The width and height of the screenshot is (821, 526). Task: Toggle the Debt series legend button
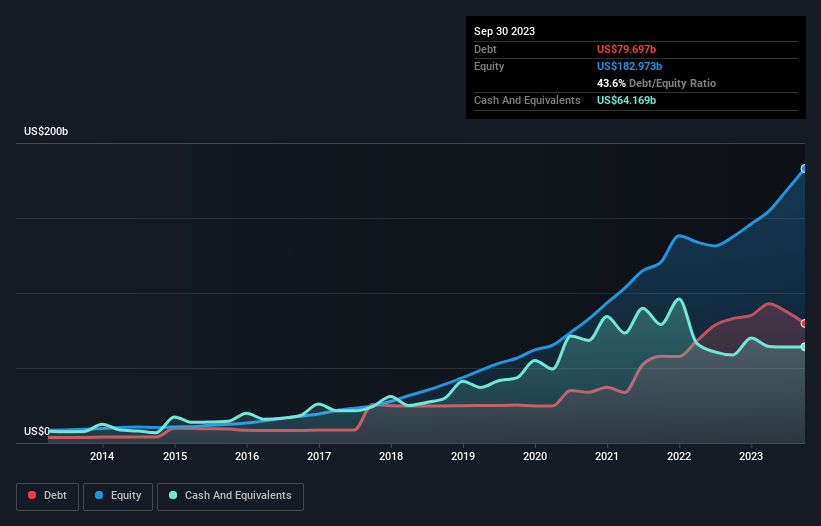coord(48,496)
